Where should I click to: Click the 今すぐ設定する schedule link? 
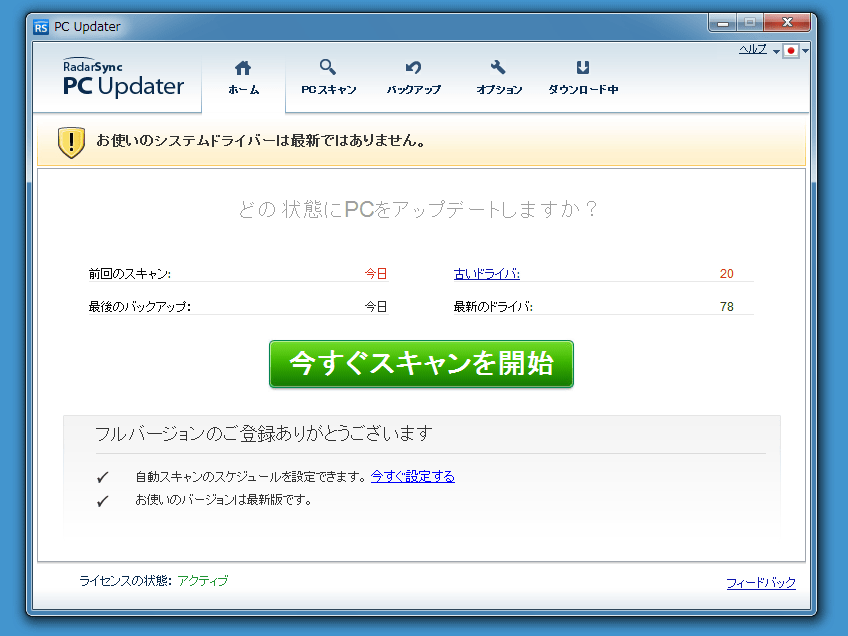(413, 476)
